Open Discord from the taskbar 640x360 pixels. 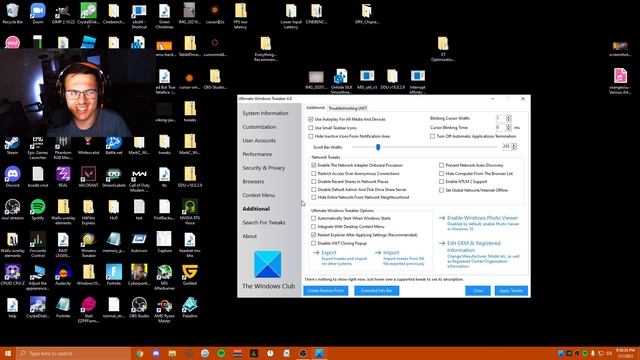(156, 353)
